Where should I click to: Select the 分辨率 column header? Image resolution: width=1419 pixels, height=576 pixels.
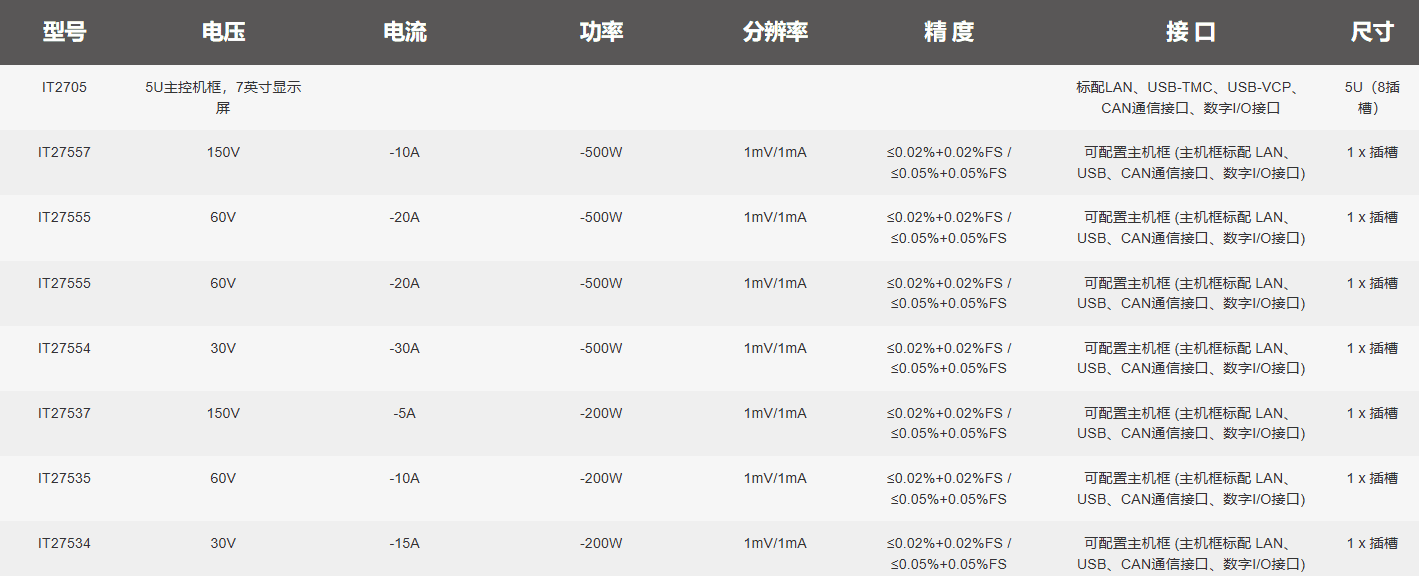pyautogui.click(x=775, y=32)
